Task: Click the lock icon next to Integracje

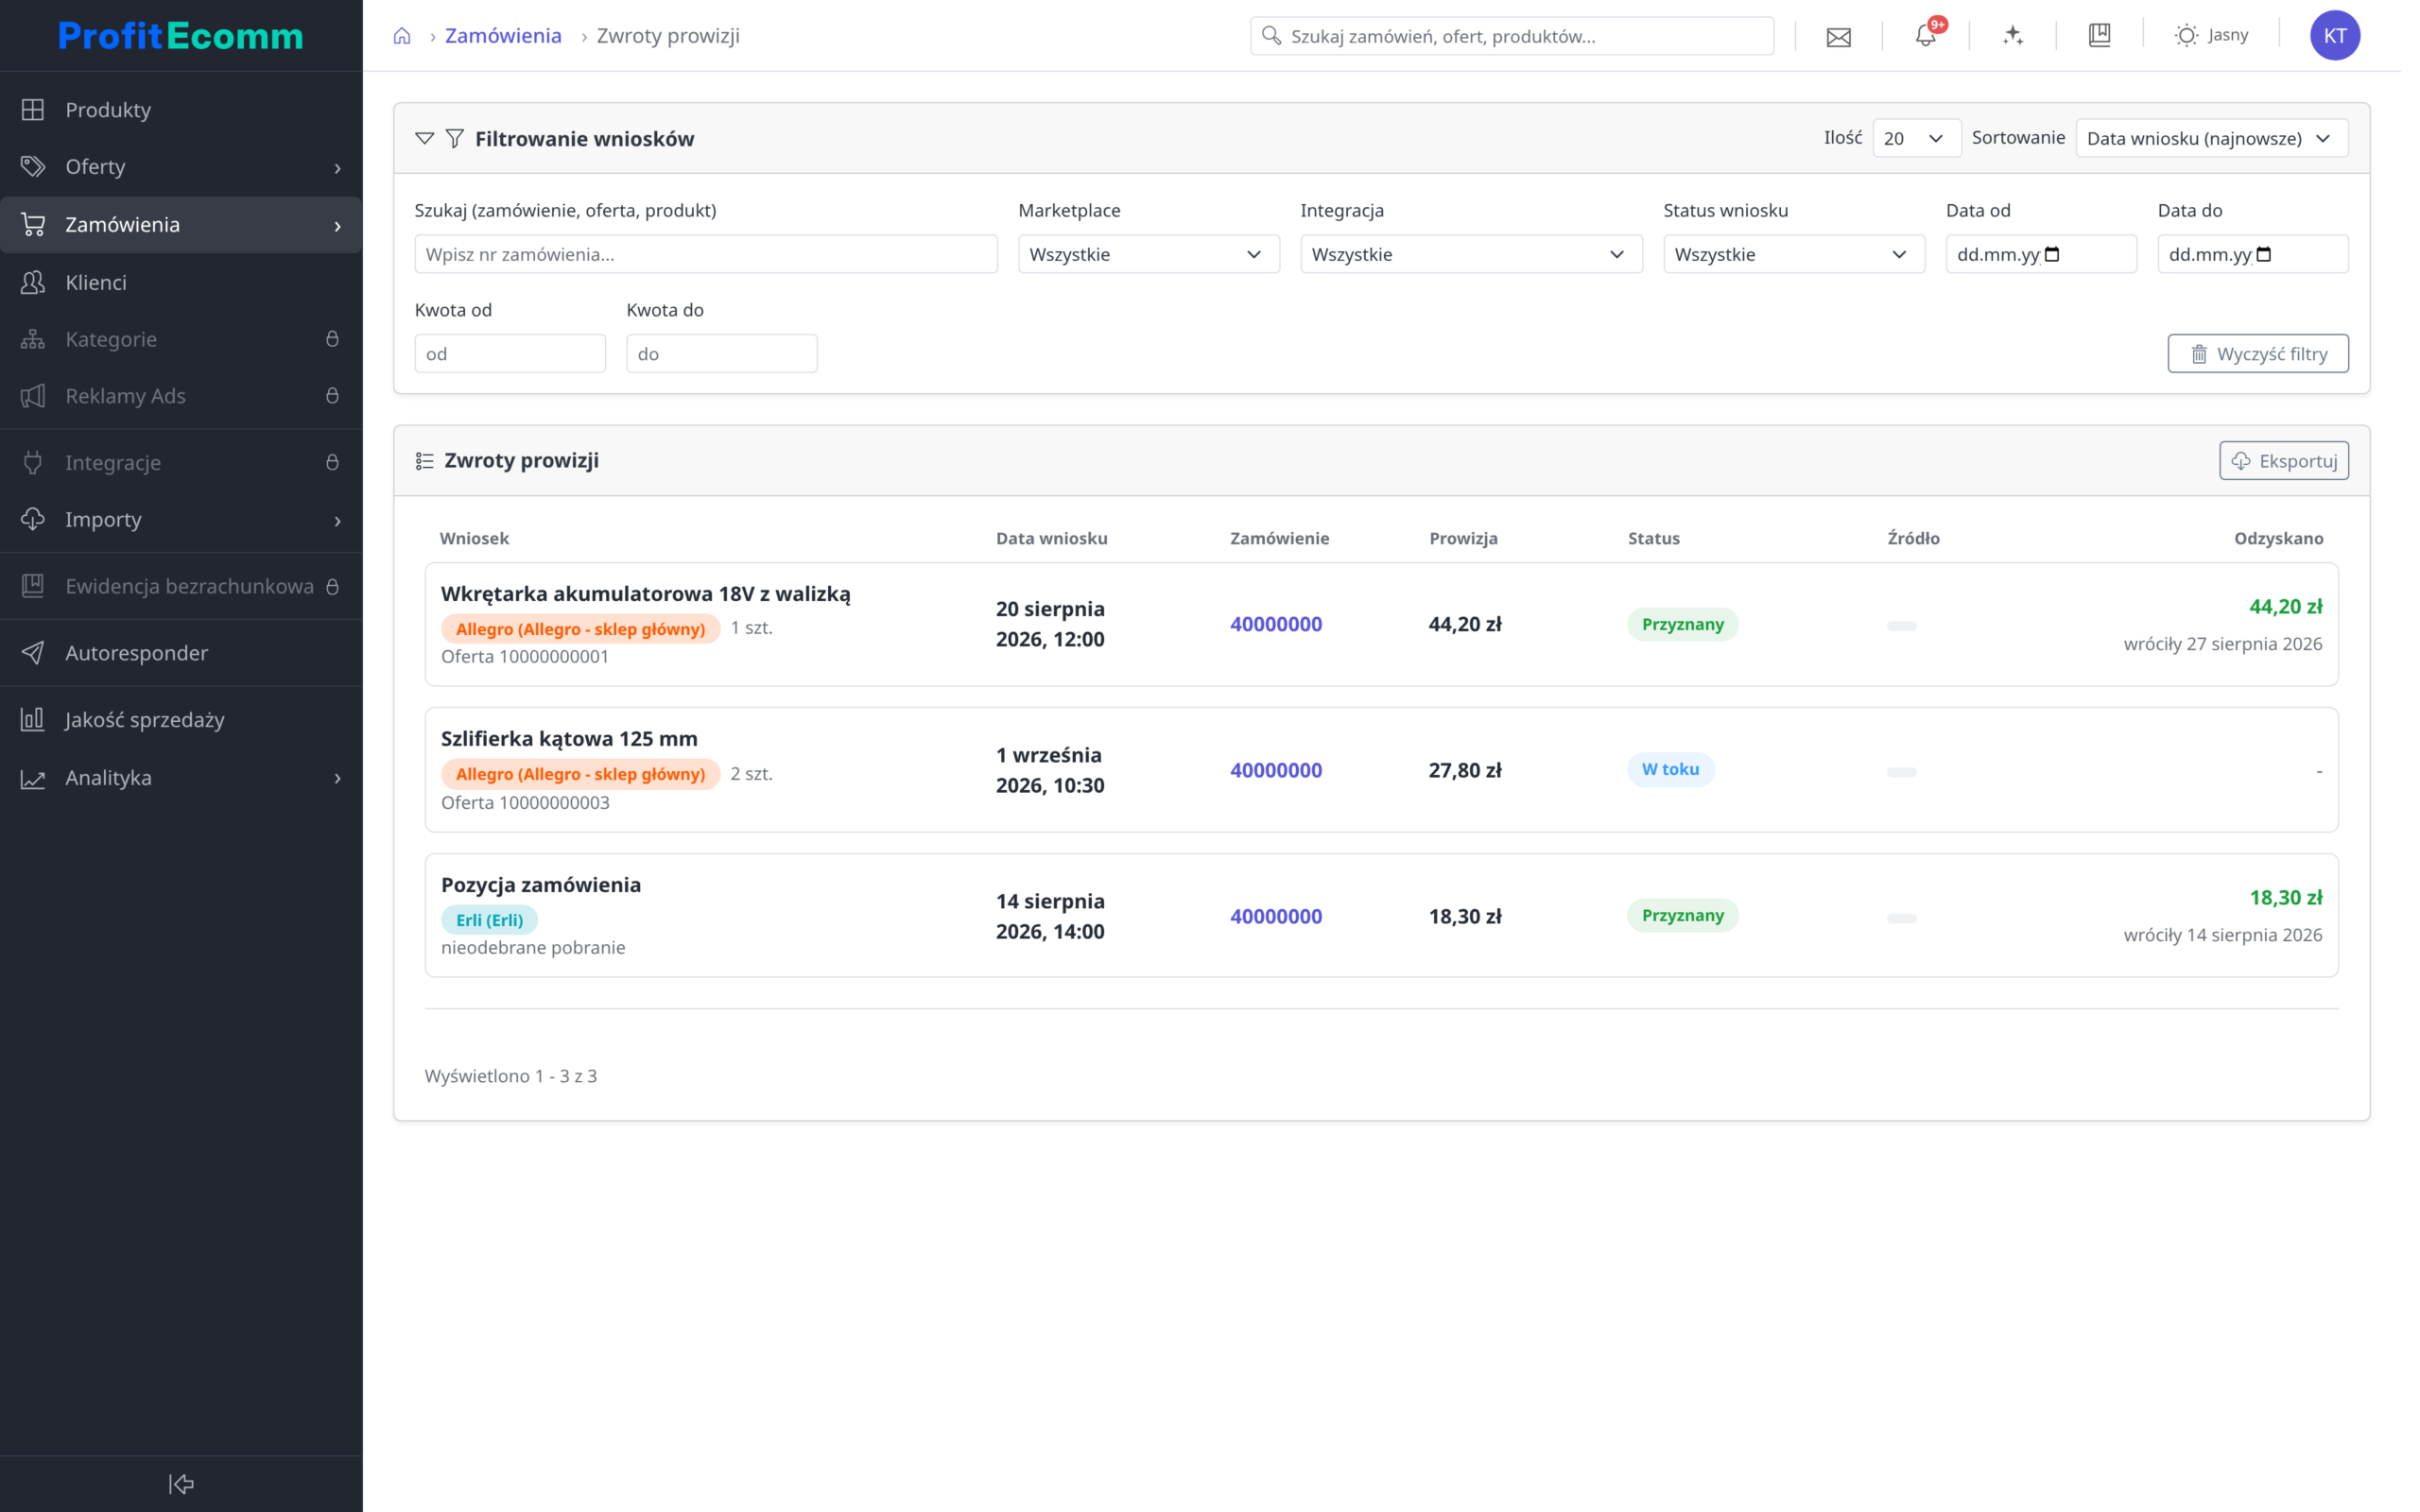Action: pyautogui.click(x=332, y=462)
